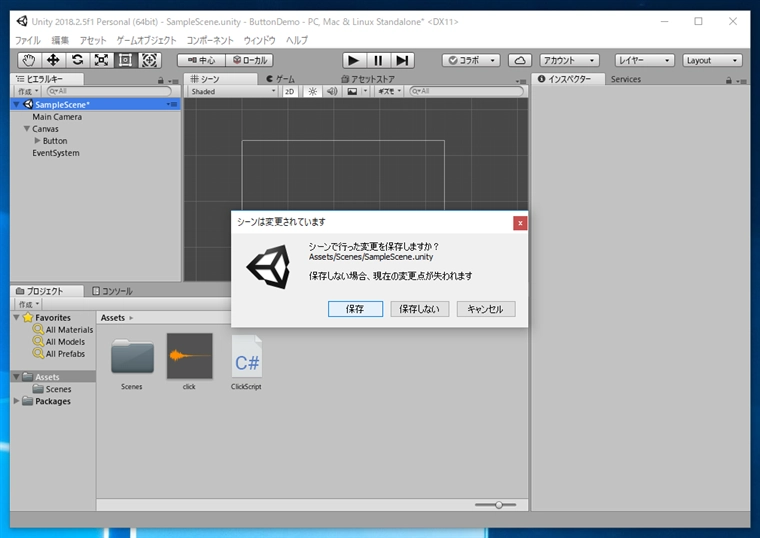Open the Layout dropdown
This screenshot has height=538, width=760.
[712, 60]
